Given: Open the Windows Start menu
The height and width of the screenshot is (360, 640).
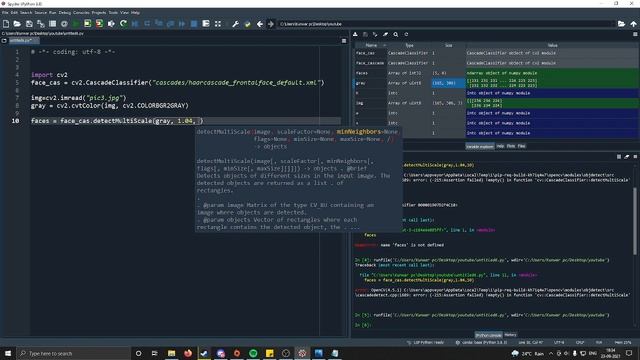Looking at the screenshot, I should click(8, 353).
